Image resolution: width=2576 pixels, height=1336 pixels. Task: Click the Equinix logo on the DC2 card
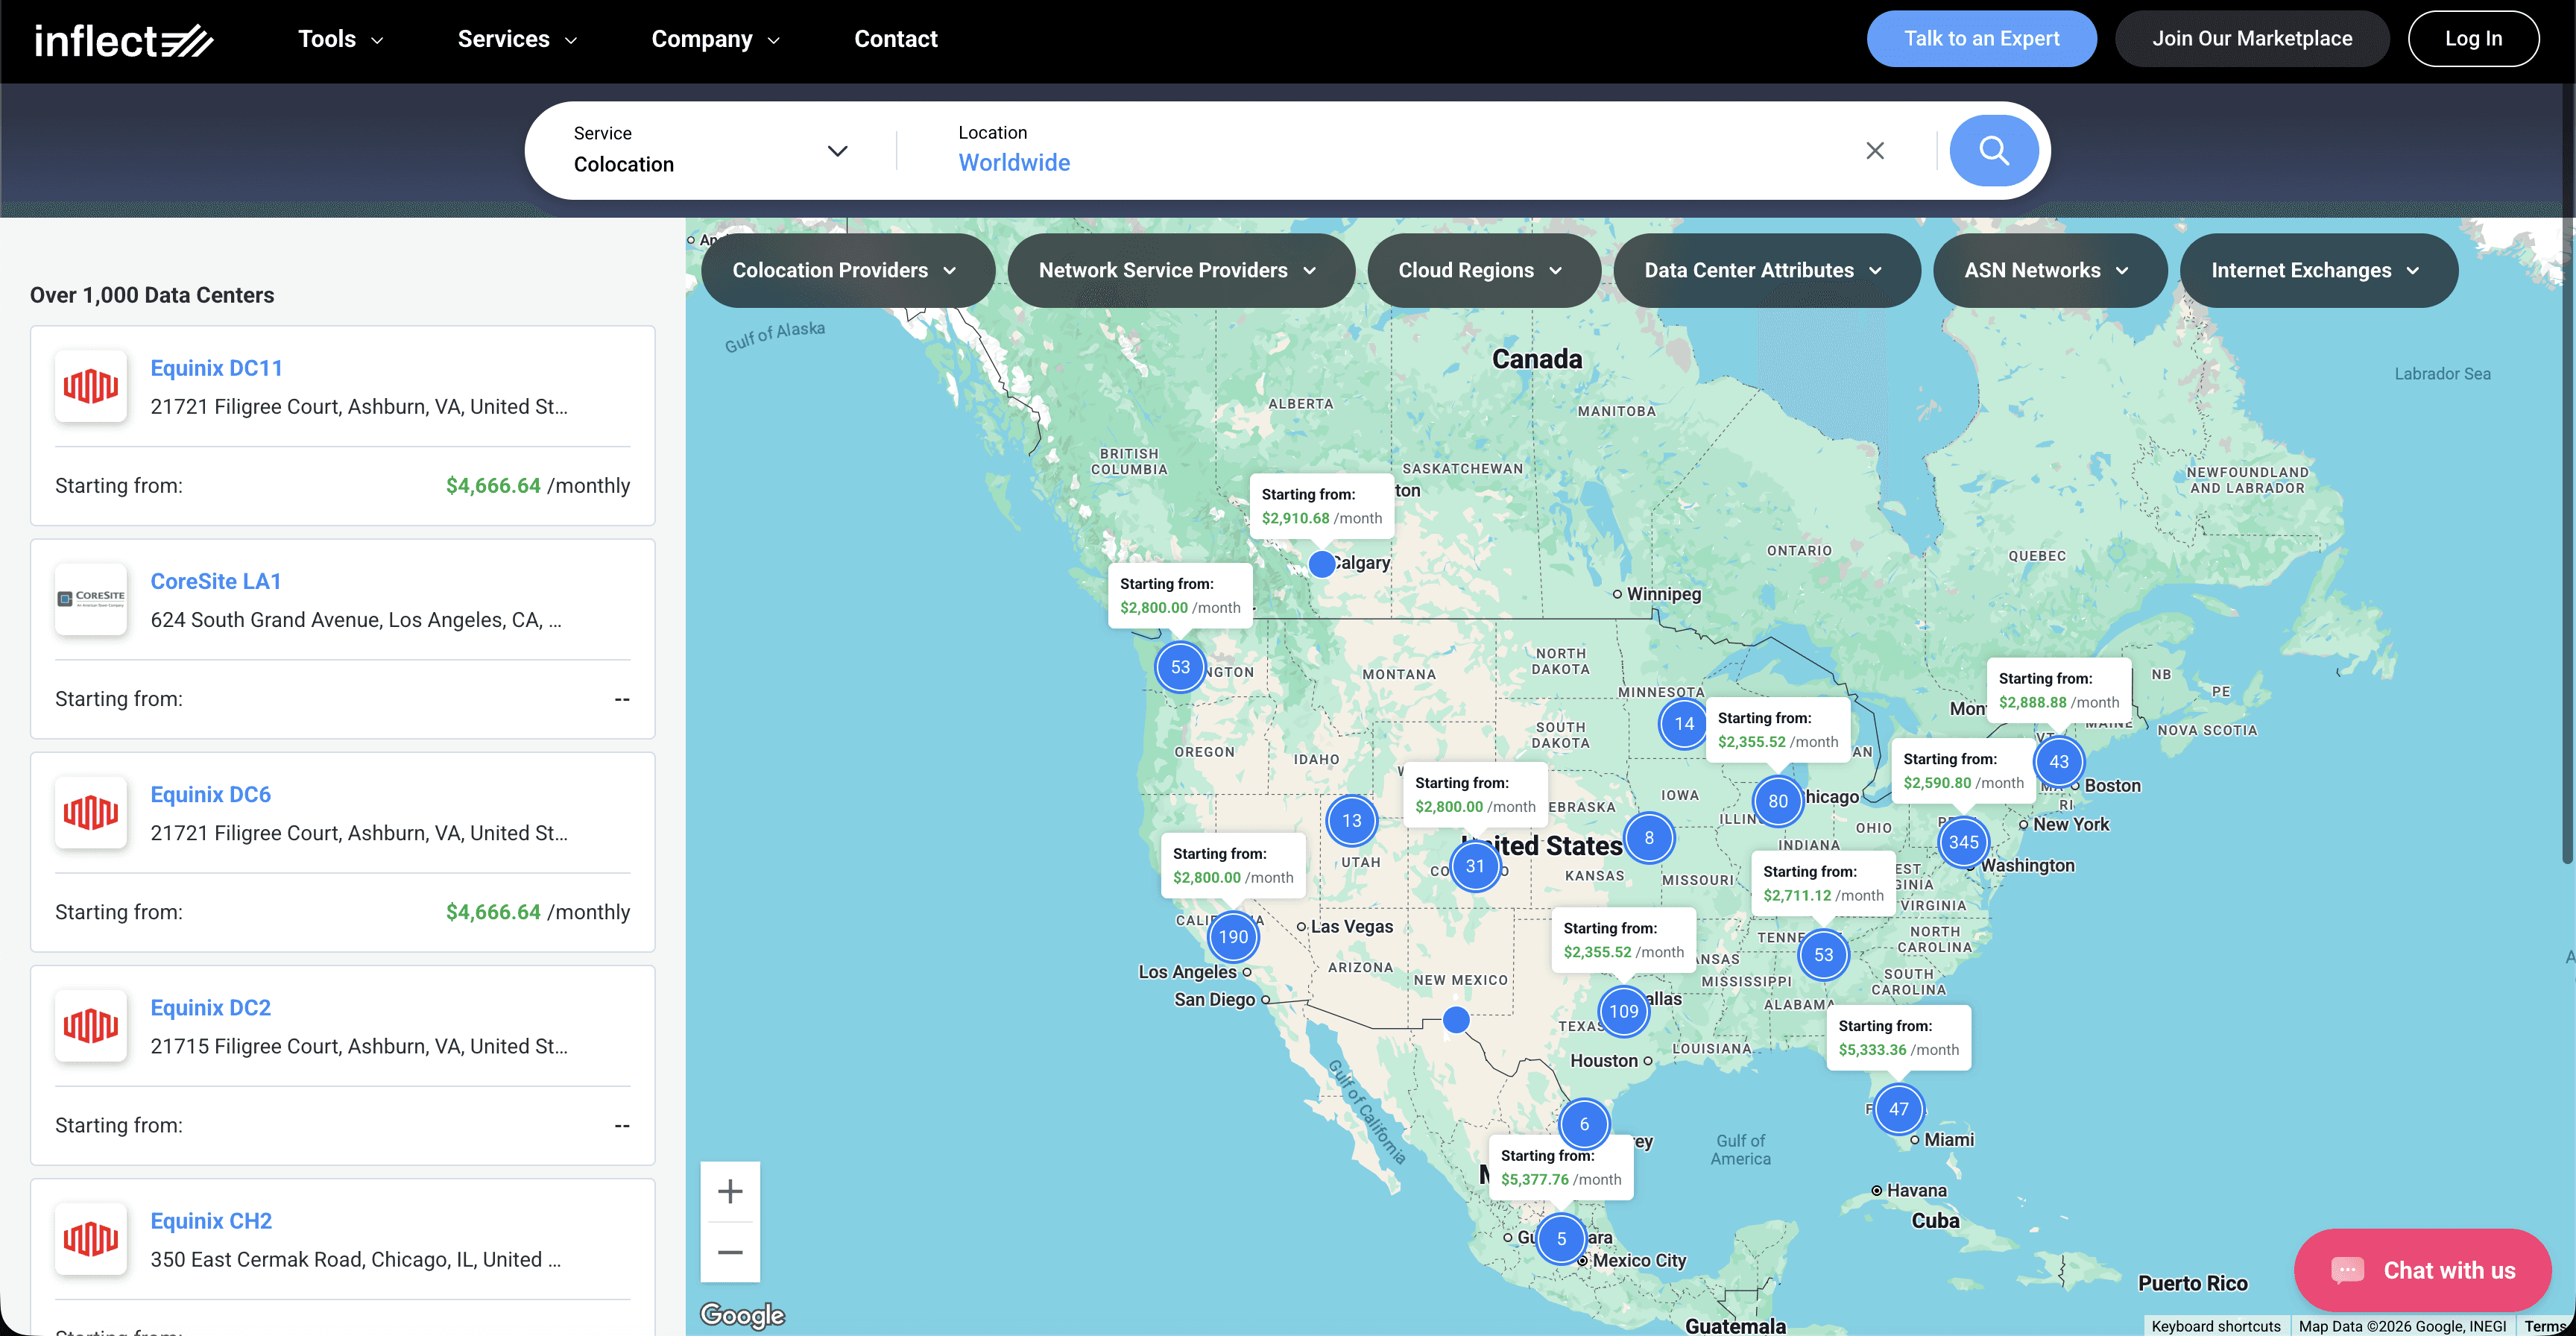pyautogui.click(x=90, y=1026)
